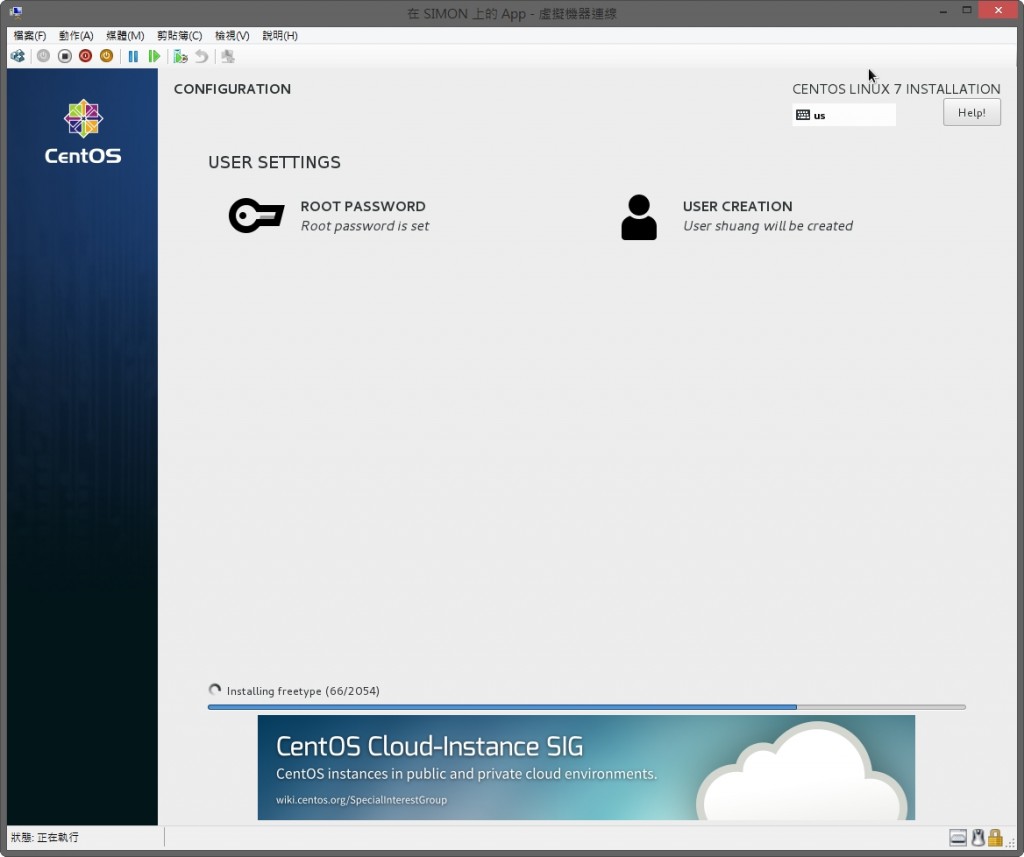Click the orange Save state toolbar icon
The image size is (1024, 857).
(106, 56)
